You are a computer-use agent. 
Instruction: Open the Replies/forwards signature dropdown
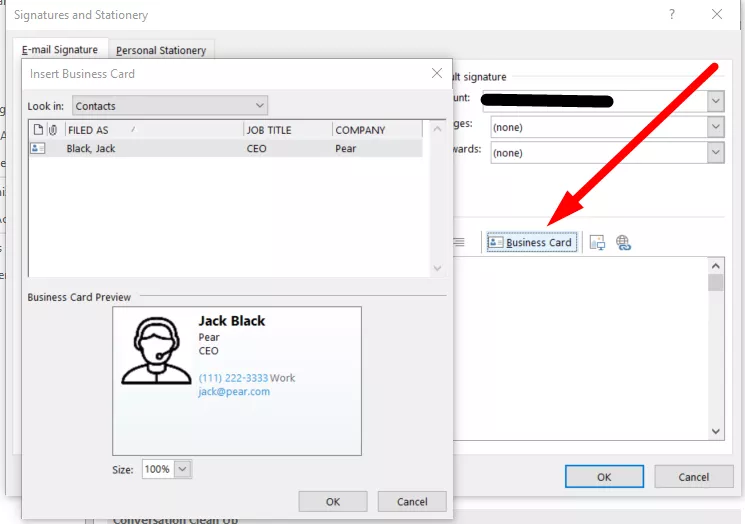click(715, 152)
